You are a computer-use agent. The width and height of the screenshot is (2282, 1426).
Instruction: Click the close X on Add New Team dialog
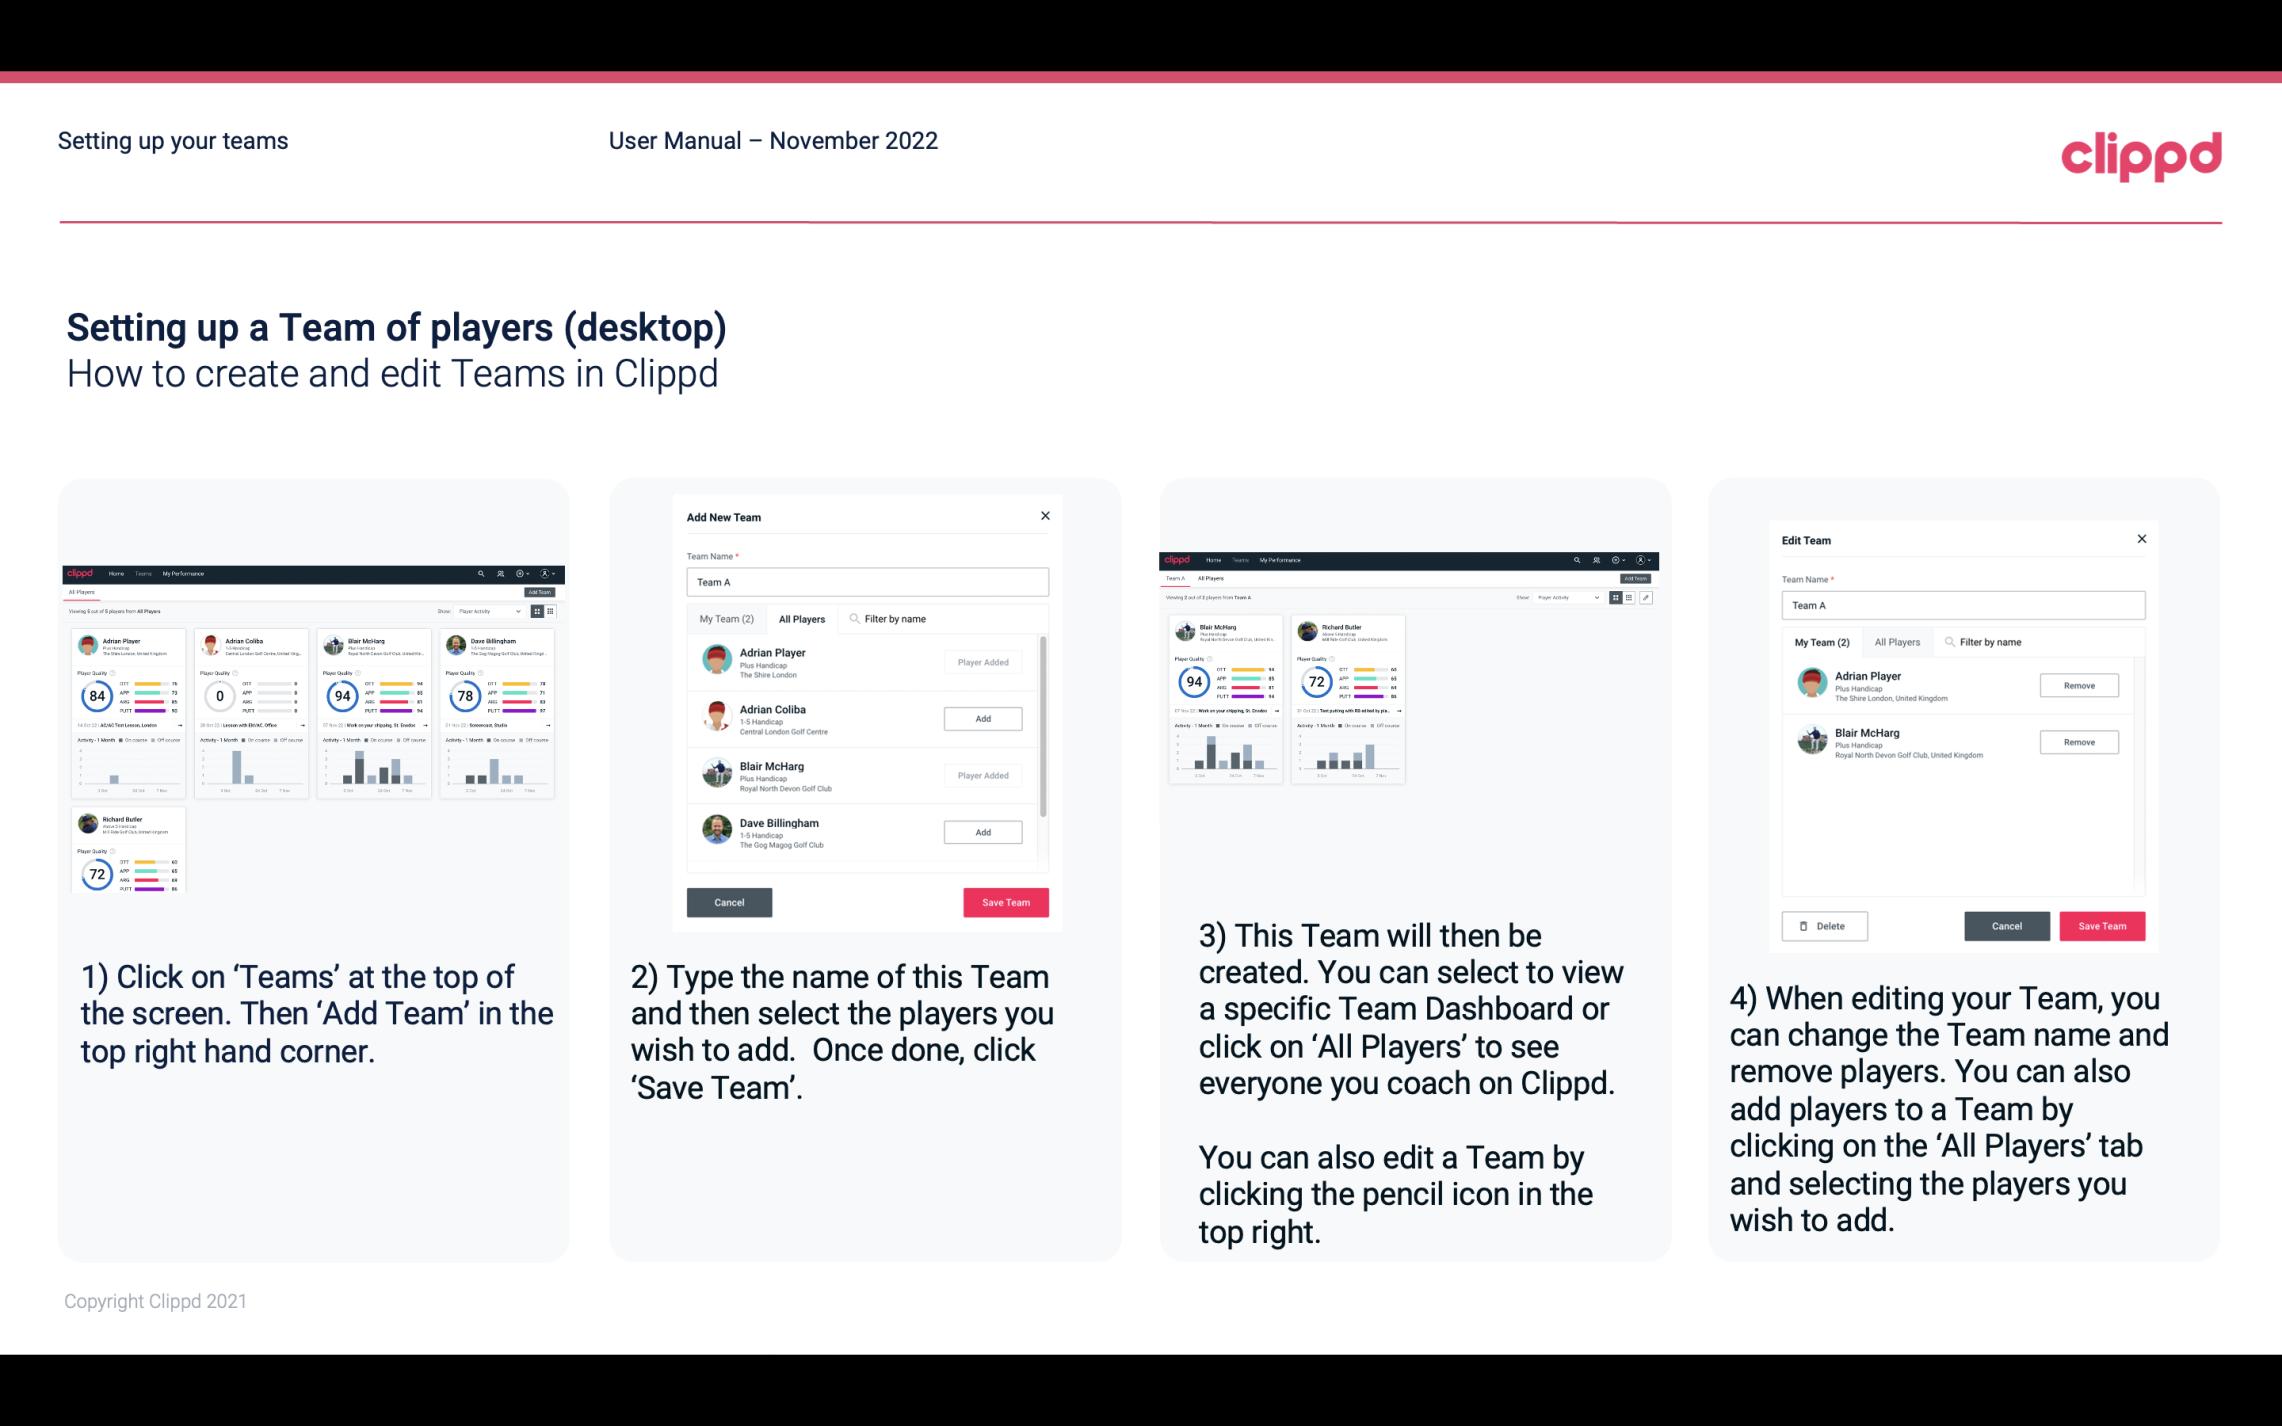coord(1047,516)
